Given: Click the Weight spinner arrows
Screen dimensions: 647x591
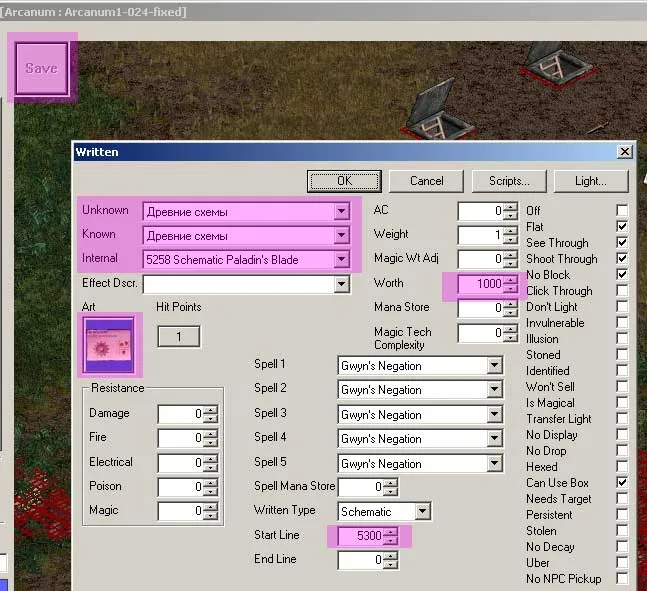Looking at the screenshot, I should click(511, 235).
